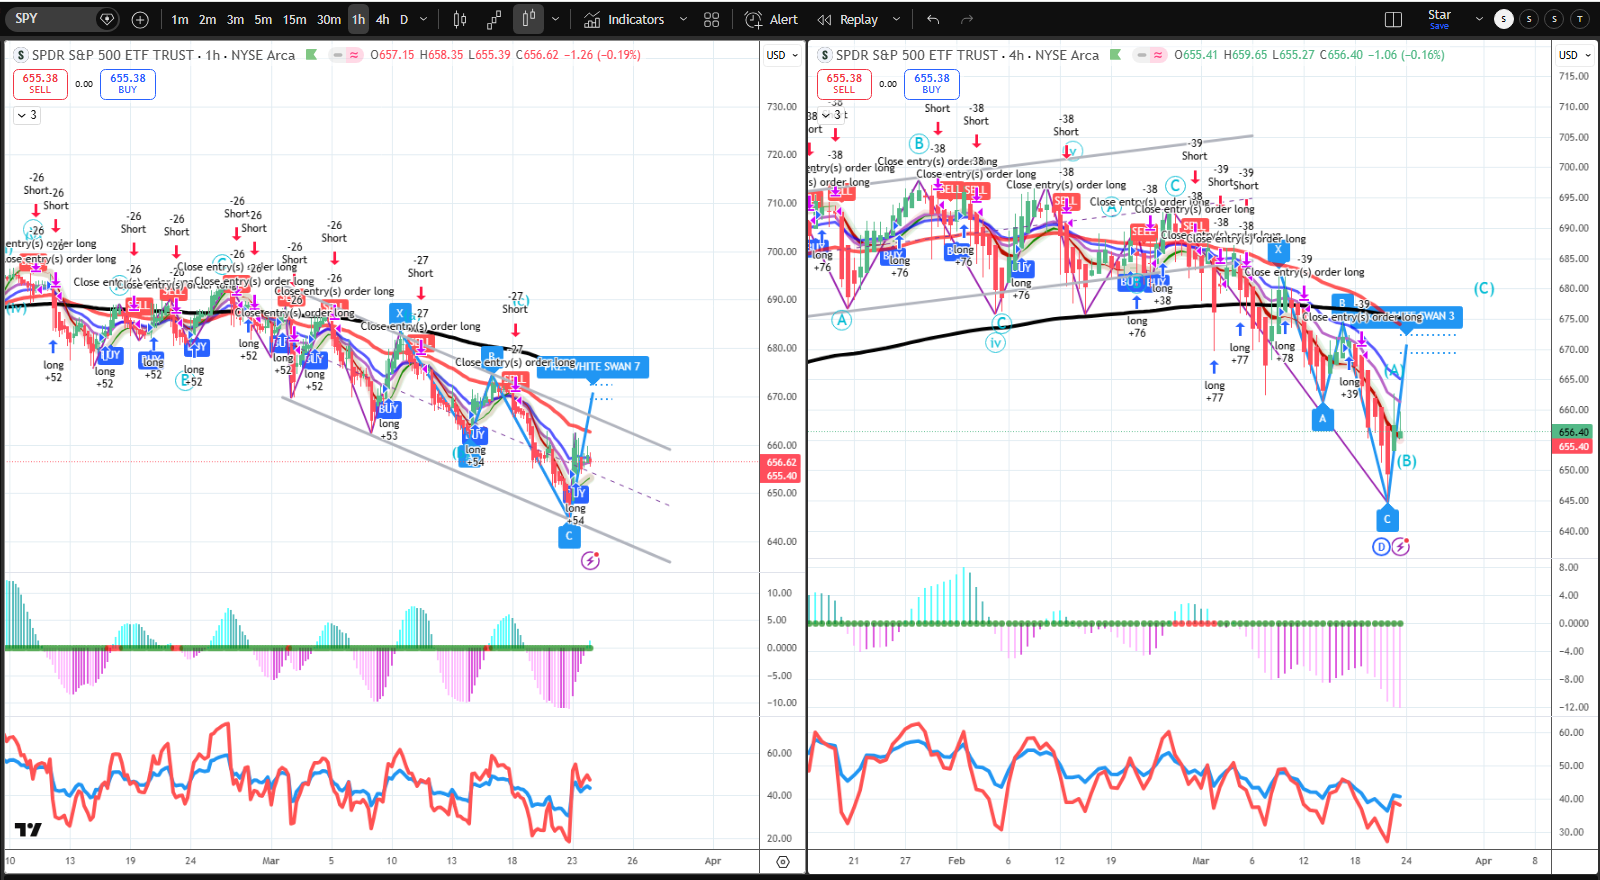The width and height of the screenshot is (1600, 880).
Task: Click SPDR S&P 500 ETF TRUST title on 4h chart
Action: click(917, 55)
